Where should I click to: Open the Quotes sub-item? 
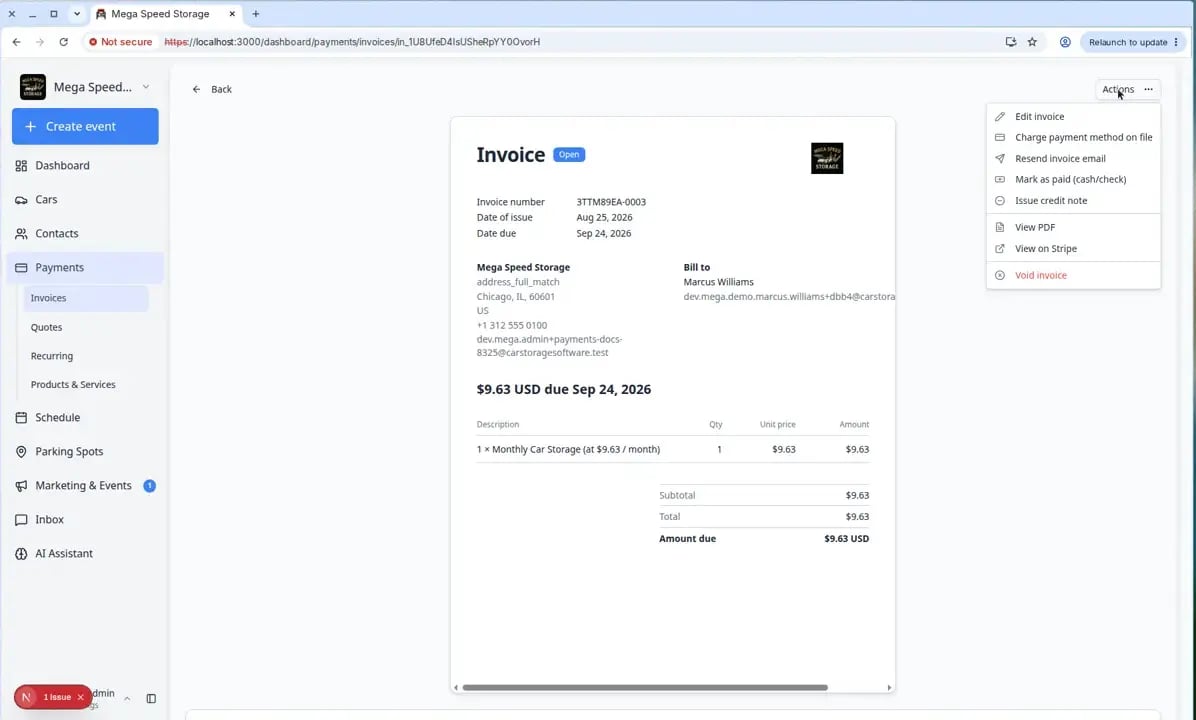(x=47, y=327)
